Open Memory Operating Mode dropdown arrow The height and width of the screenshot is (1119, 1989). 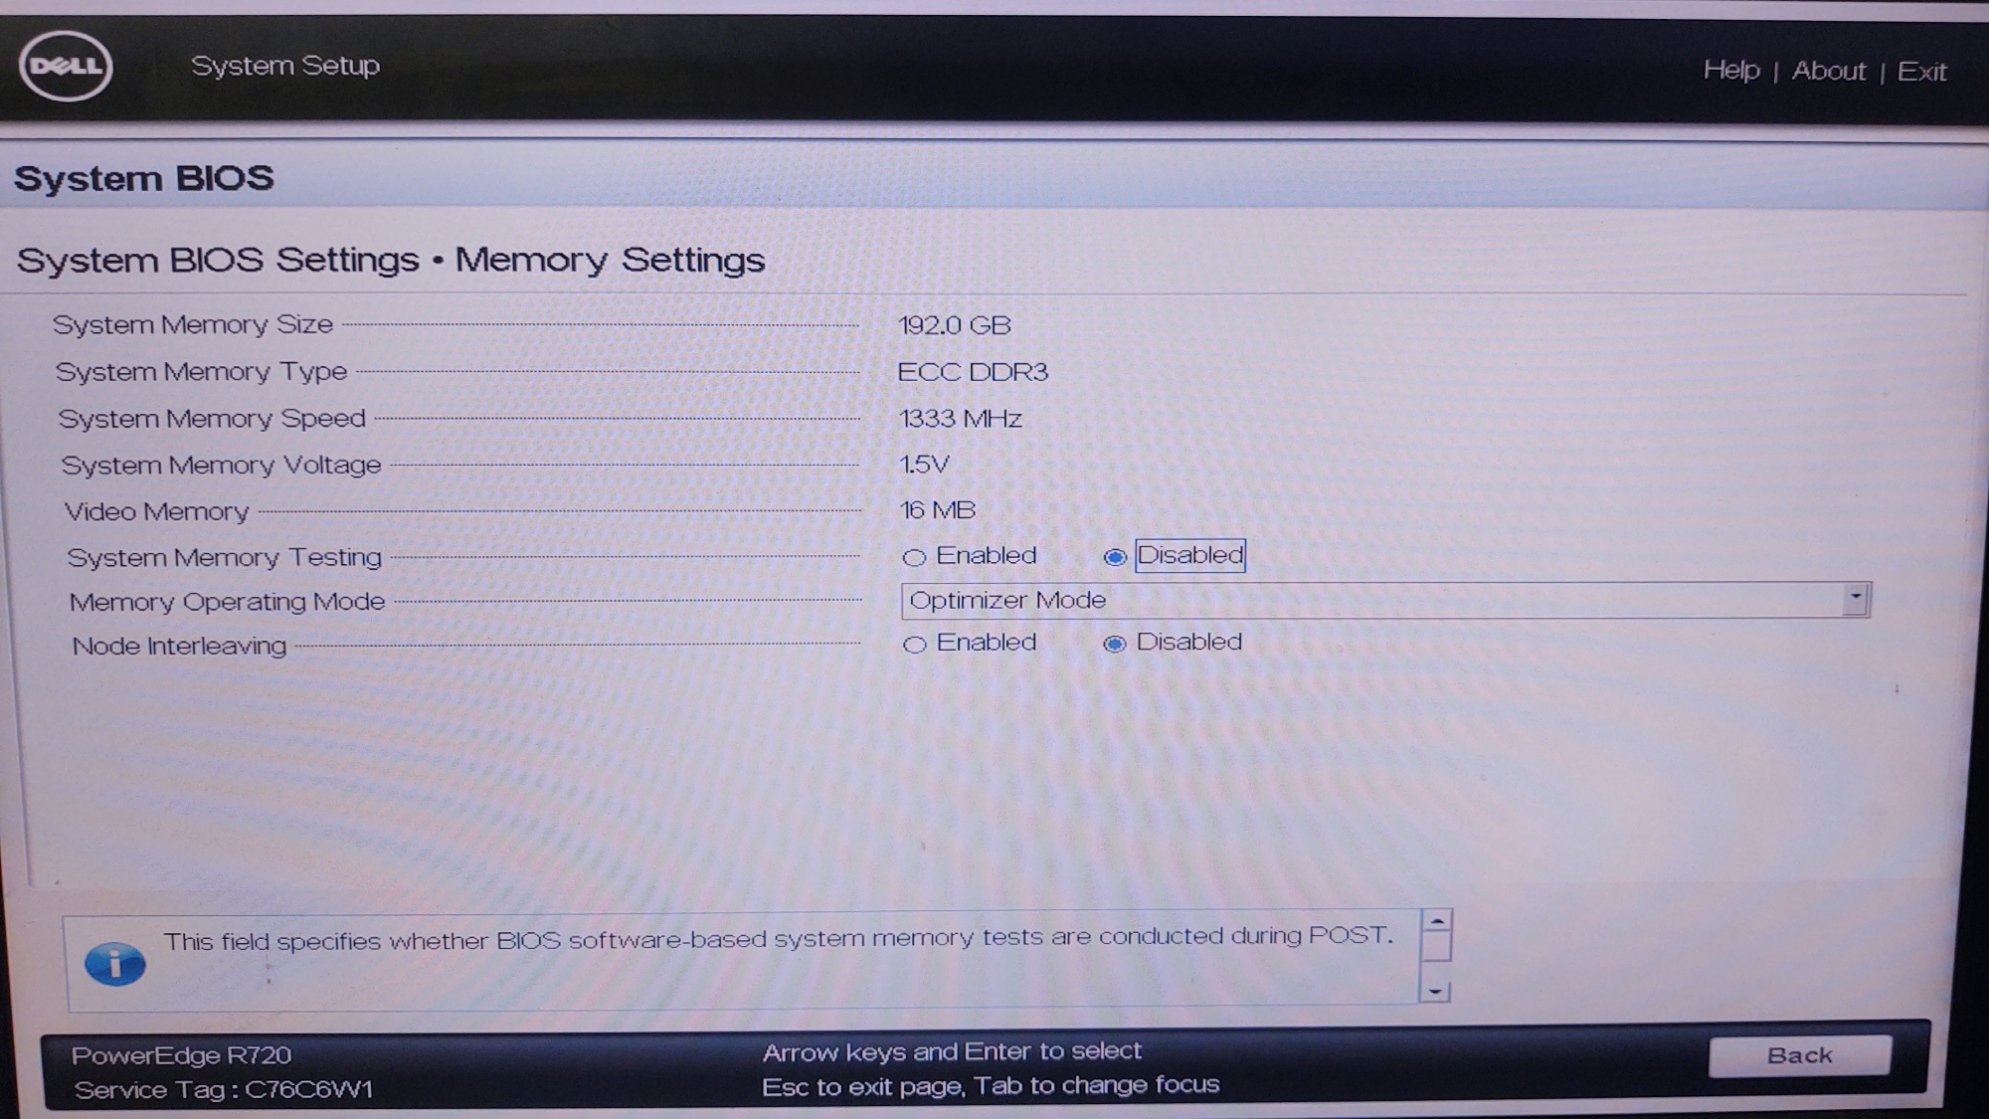click(1855, 598)
